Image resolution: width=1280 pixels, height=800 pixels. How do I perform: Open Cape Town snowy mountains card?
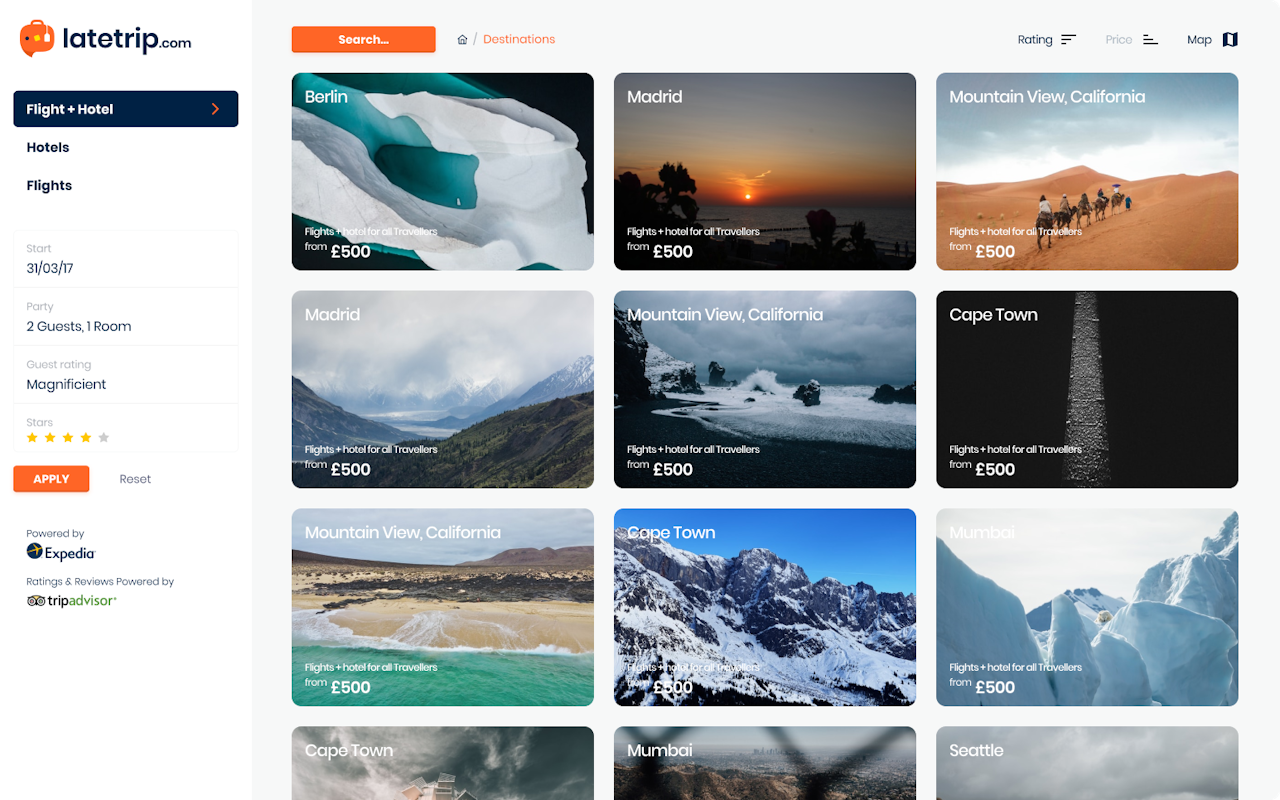click(765, 607)
